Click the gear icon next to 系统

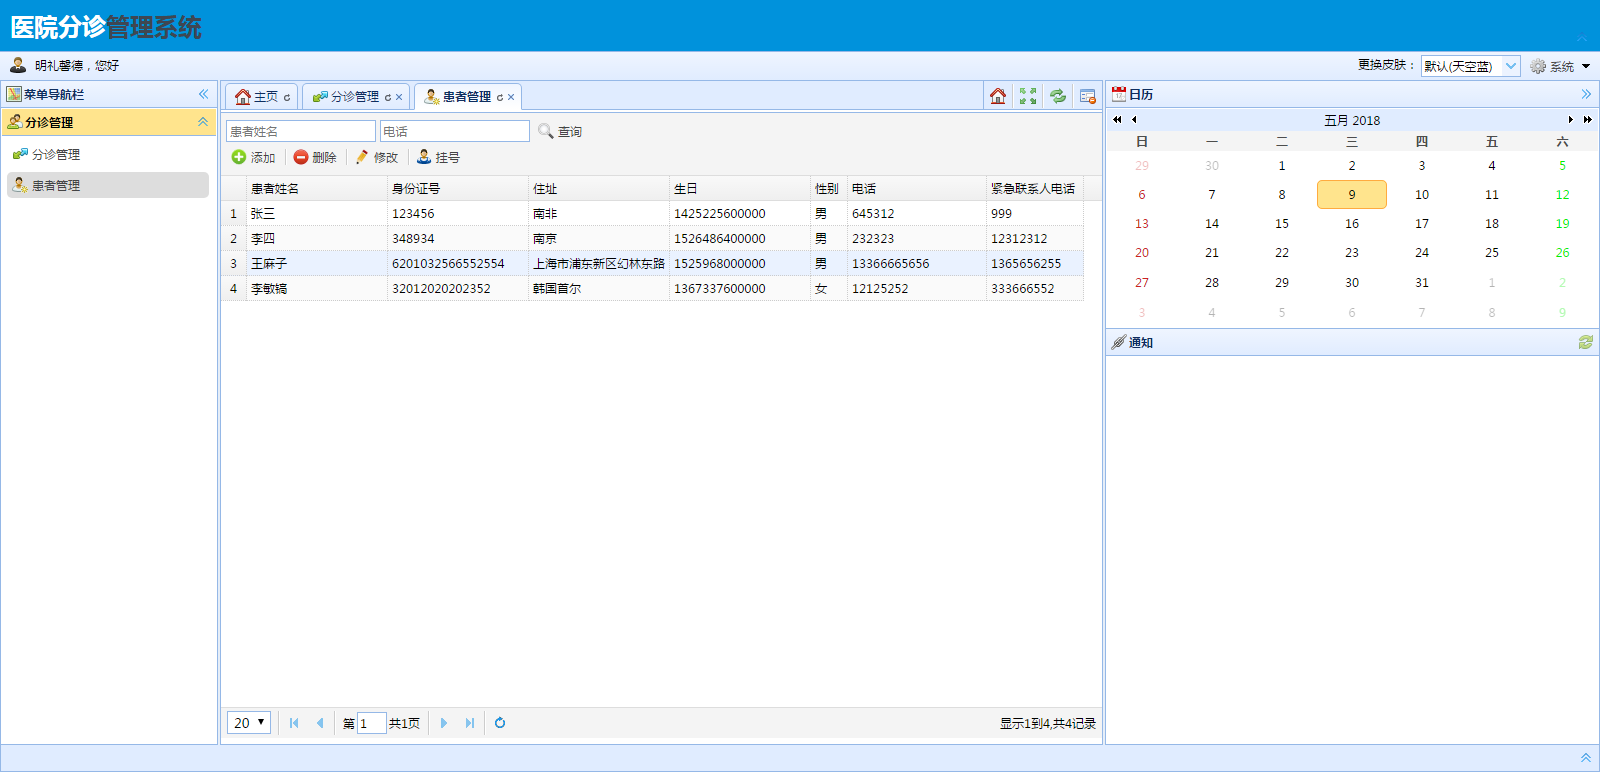(1538, 66)
